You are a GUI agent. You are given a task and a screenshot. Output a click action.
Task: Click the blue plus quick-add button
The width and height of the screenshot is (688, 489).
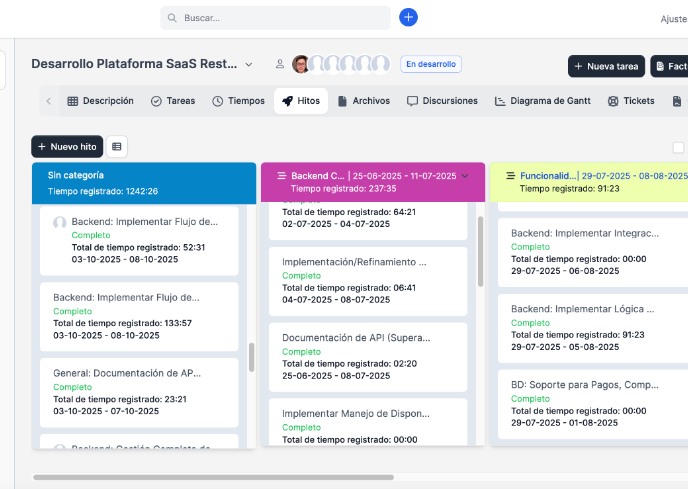point(408,18)
